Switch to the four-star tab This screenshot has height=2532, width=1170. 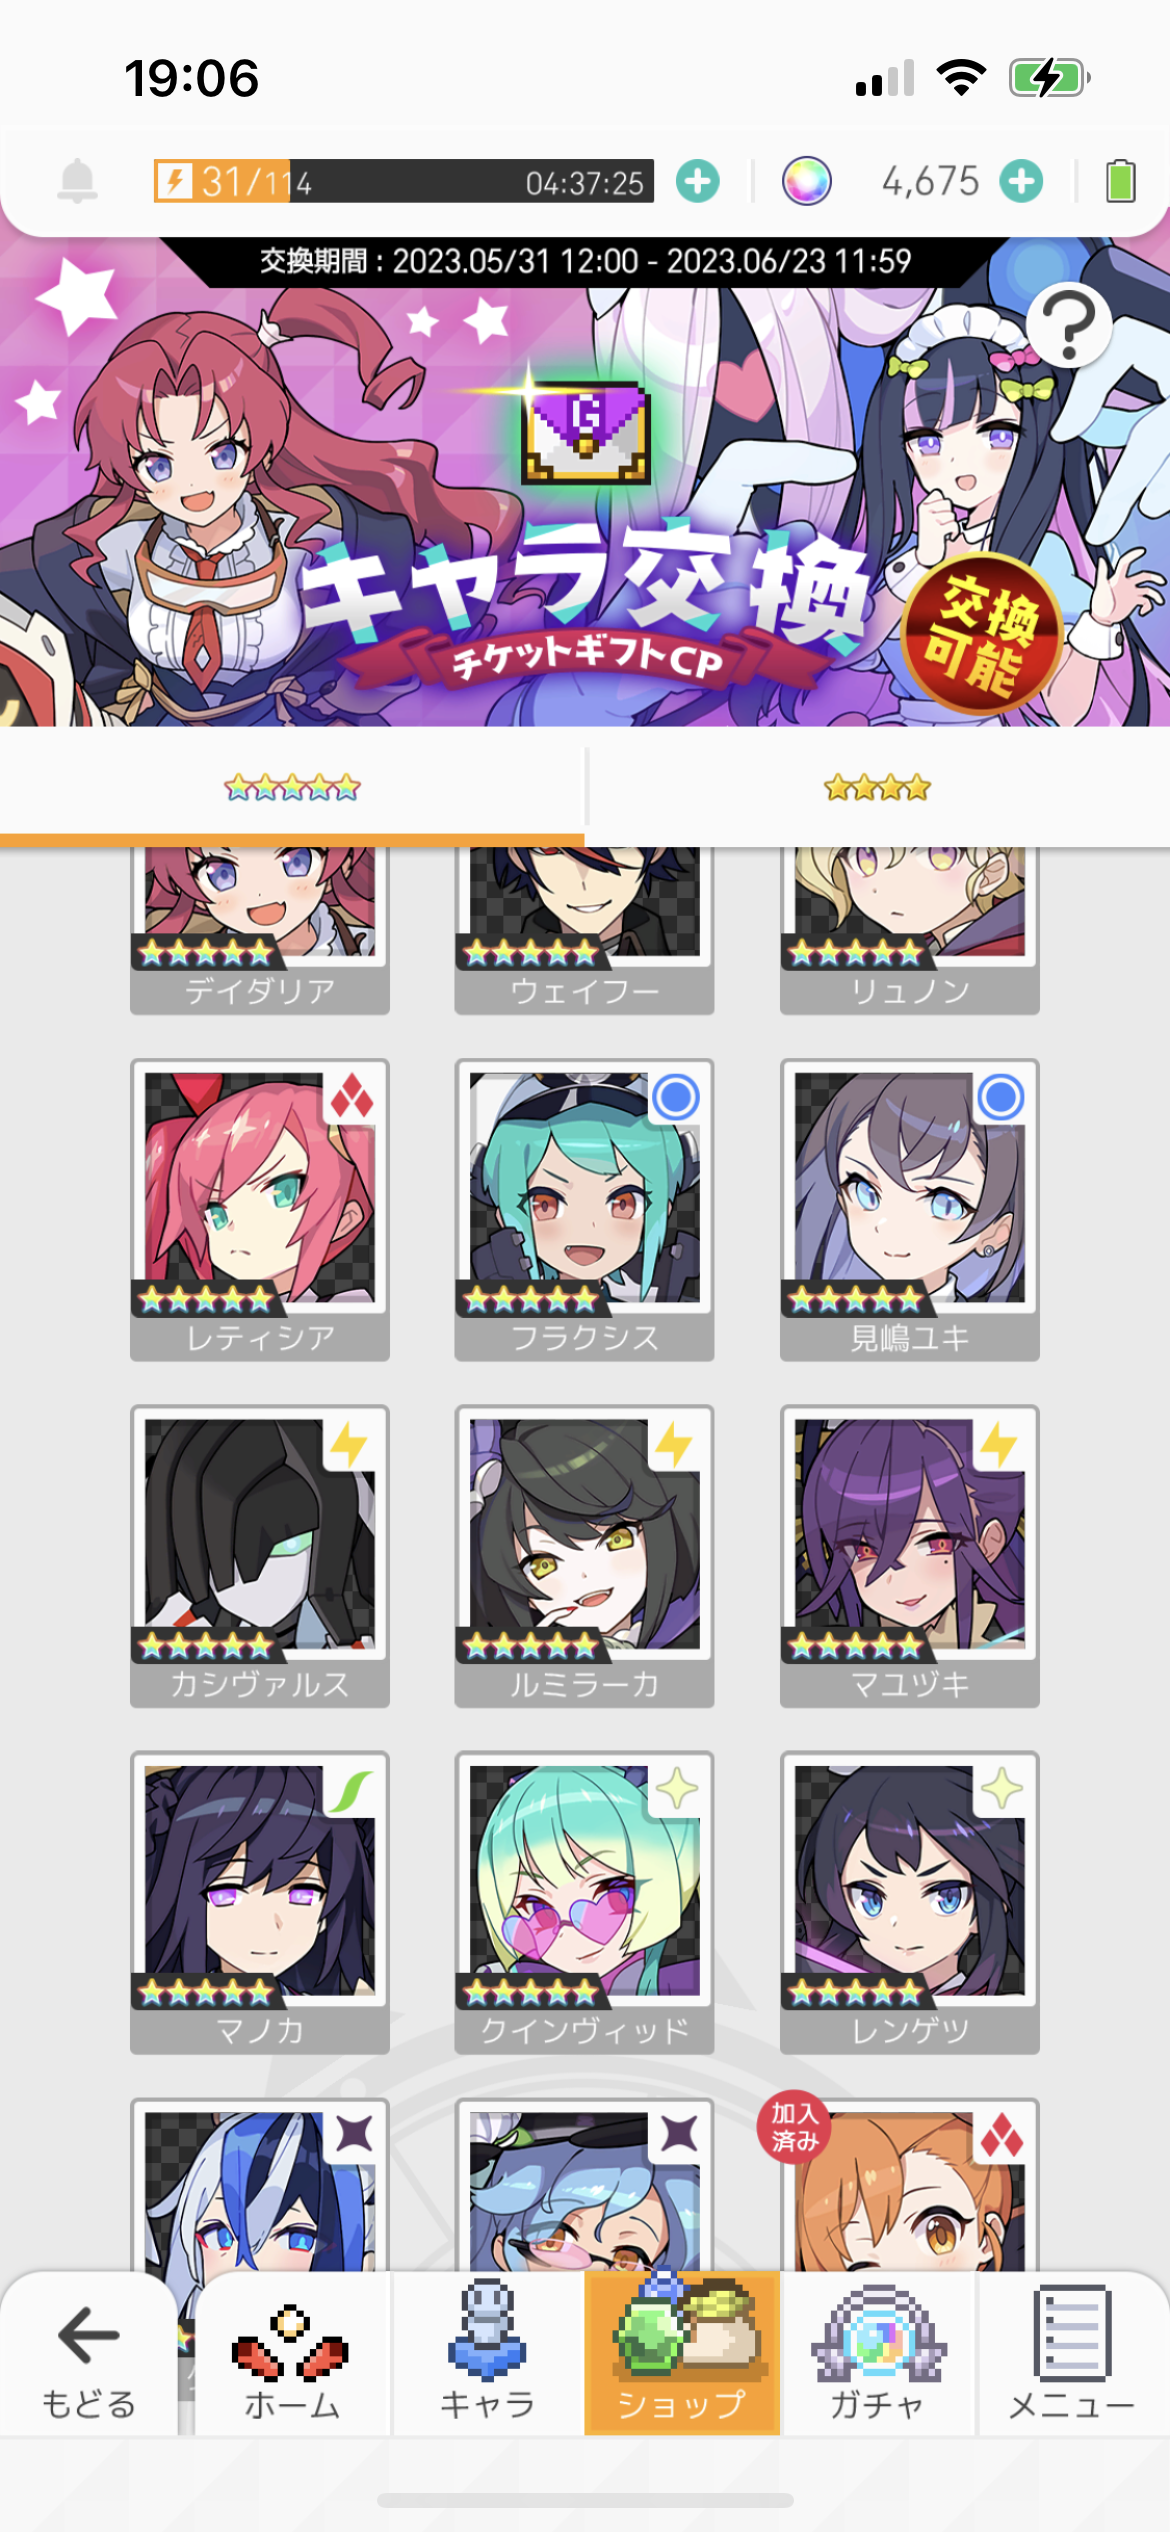tap(878, 788)
